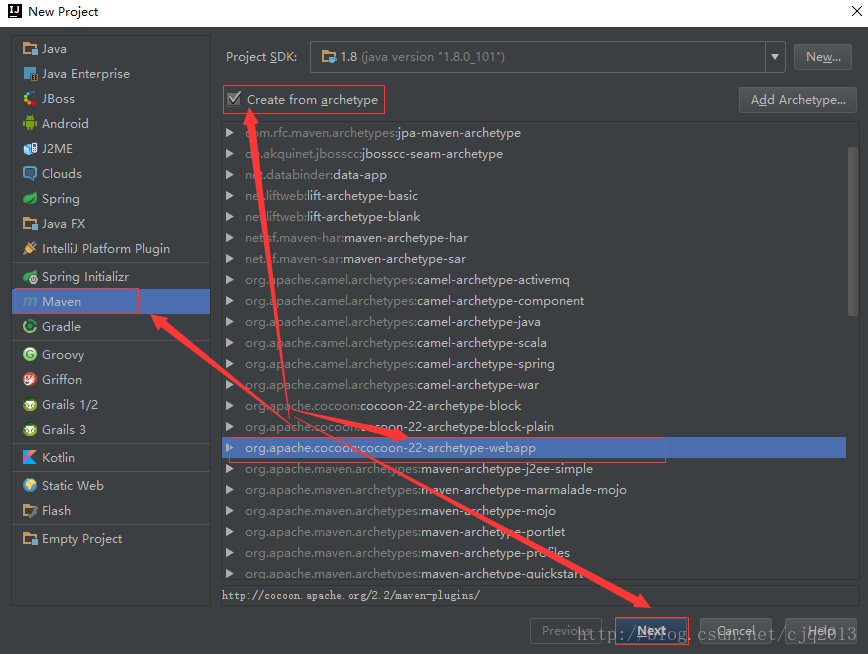
Task: Select IntelliJ Platform Plugin icon
Action: coord(30,249)
